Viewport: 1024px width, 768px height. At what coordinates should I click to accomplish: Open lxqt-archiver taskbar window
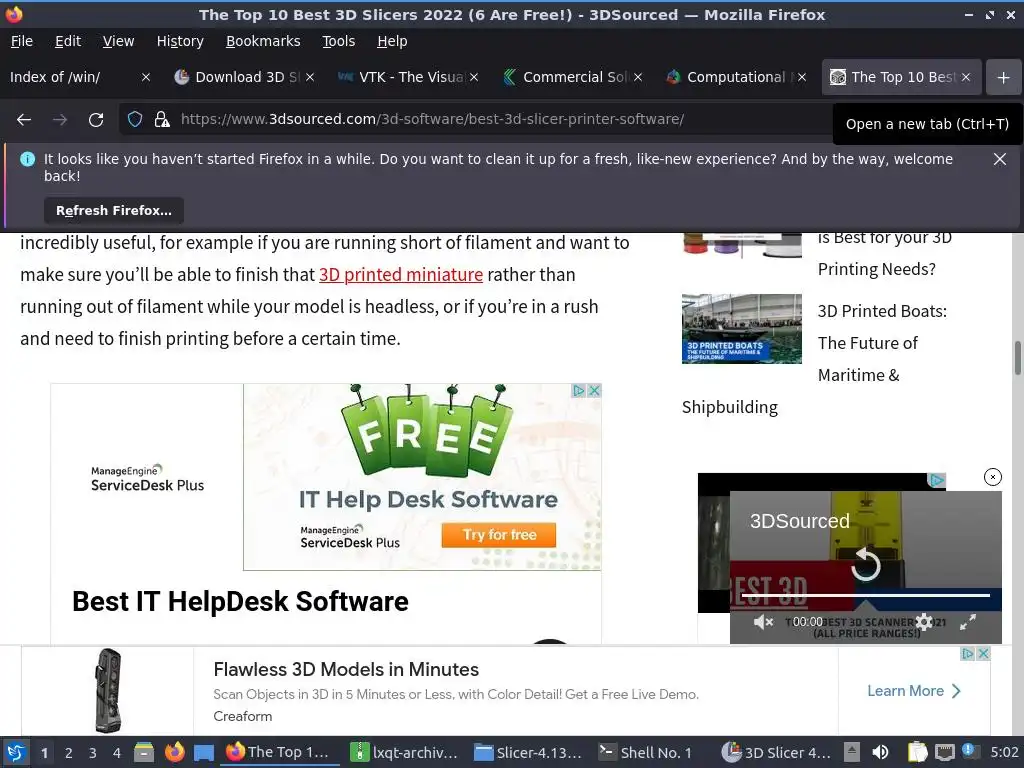[x=404, y=752]
